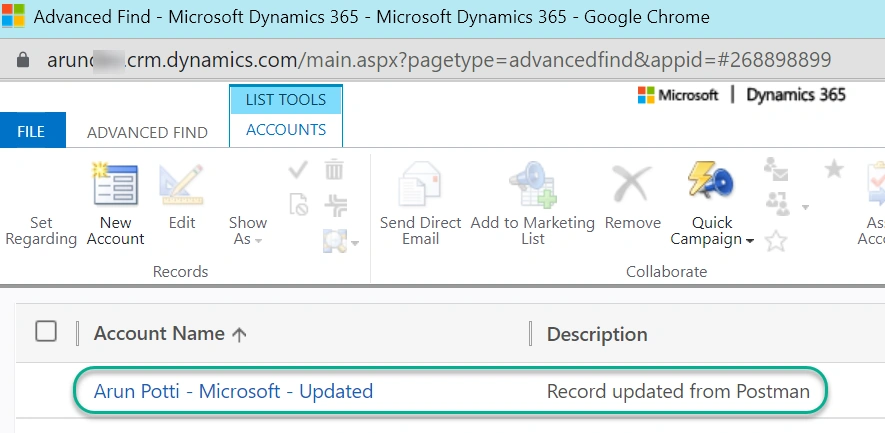Create a record with New Account

click(116, 205)
